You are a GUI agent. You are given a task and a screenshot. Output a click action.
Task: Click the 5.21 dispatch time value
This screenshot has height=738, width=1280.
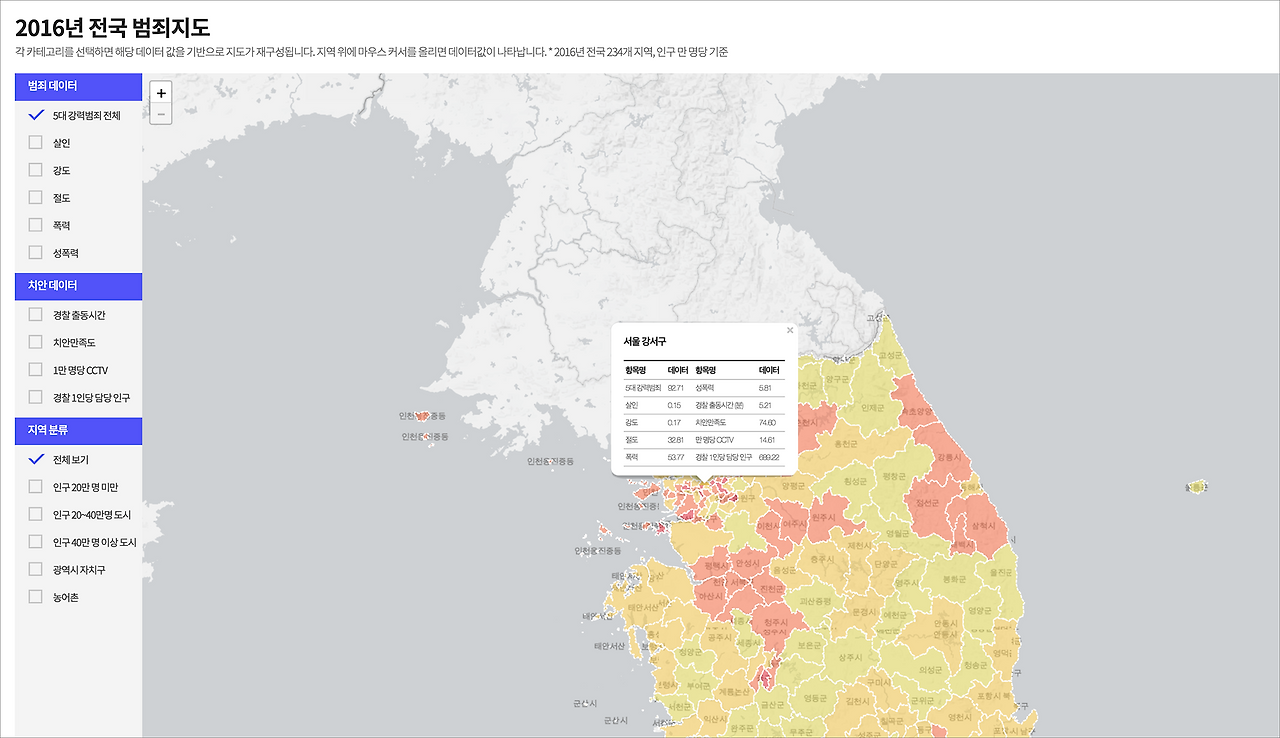765,405
